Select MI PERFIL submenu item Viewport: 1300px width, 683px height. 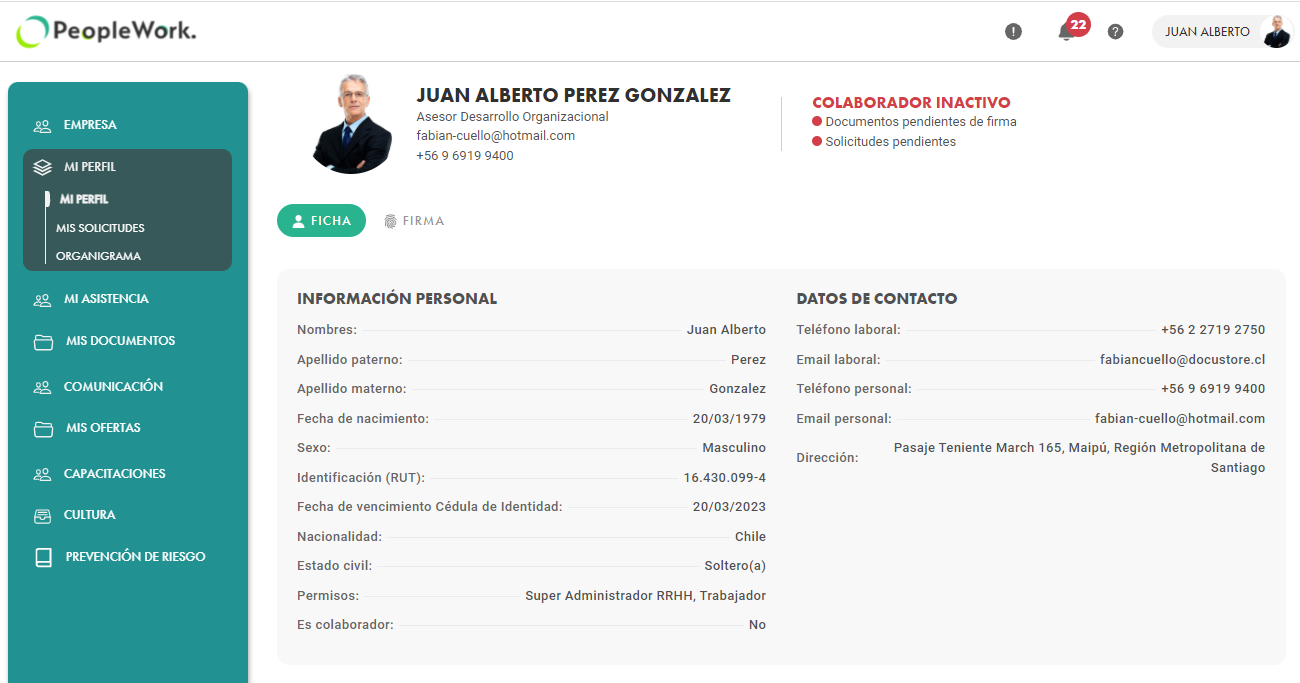coord(84,199)
